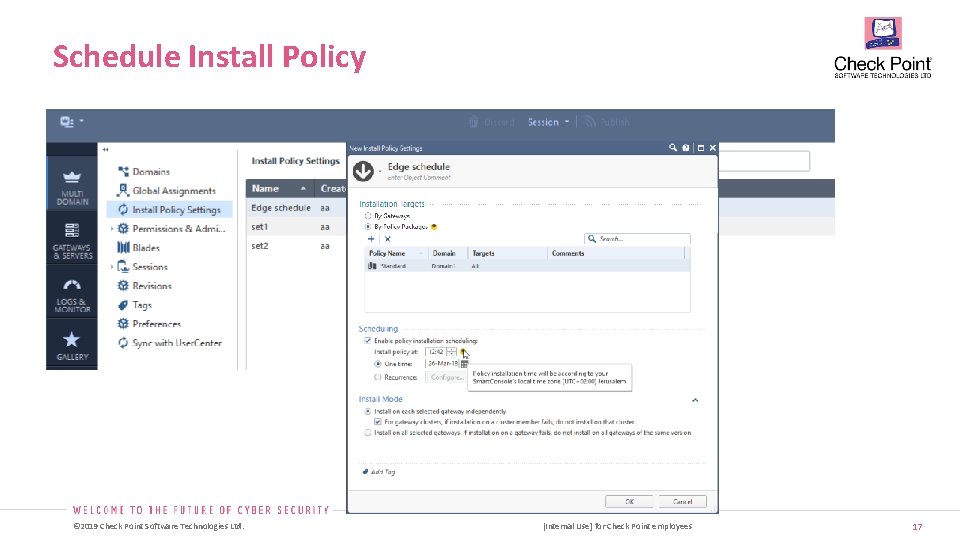This screenshot has height=540, width=960.
Task: Open Global Assignments
Action: tap(167, 190)
